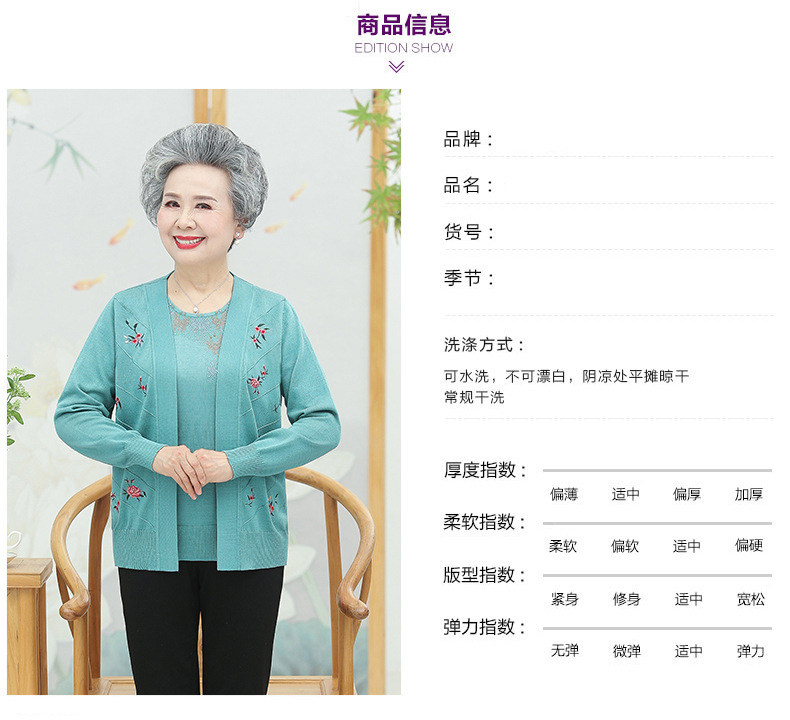Click the purple double chevron down icon
This screenshot has width=790, height=720.
tap(397, 67)
